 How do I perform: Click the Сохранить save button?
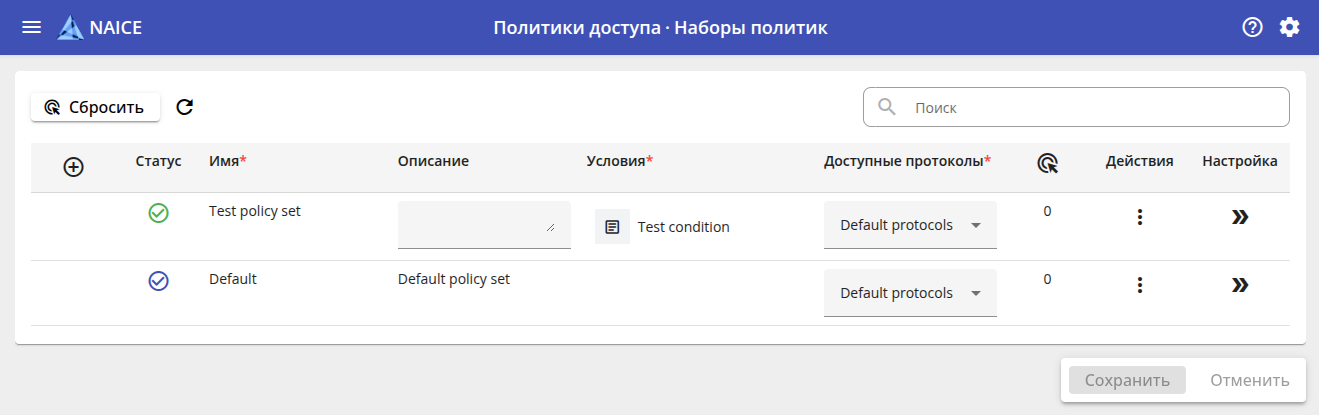(1127, 380)
